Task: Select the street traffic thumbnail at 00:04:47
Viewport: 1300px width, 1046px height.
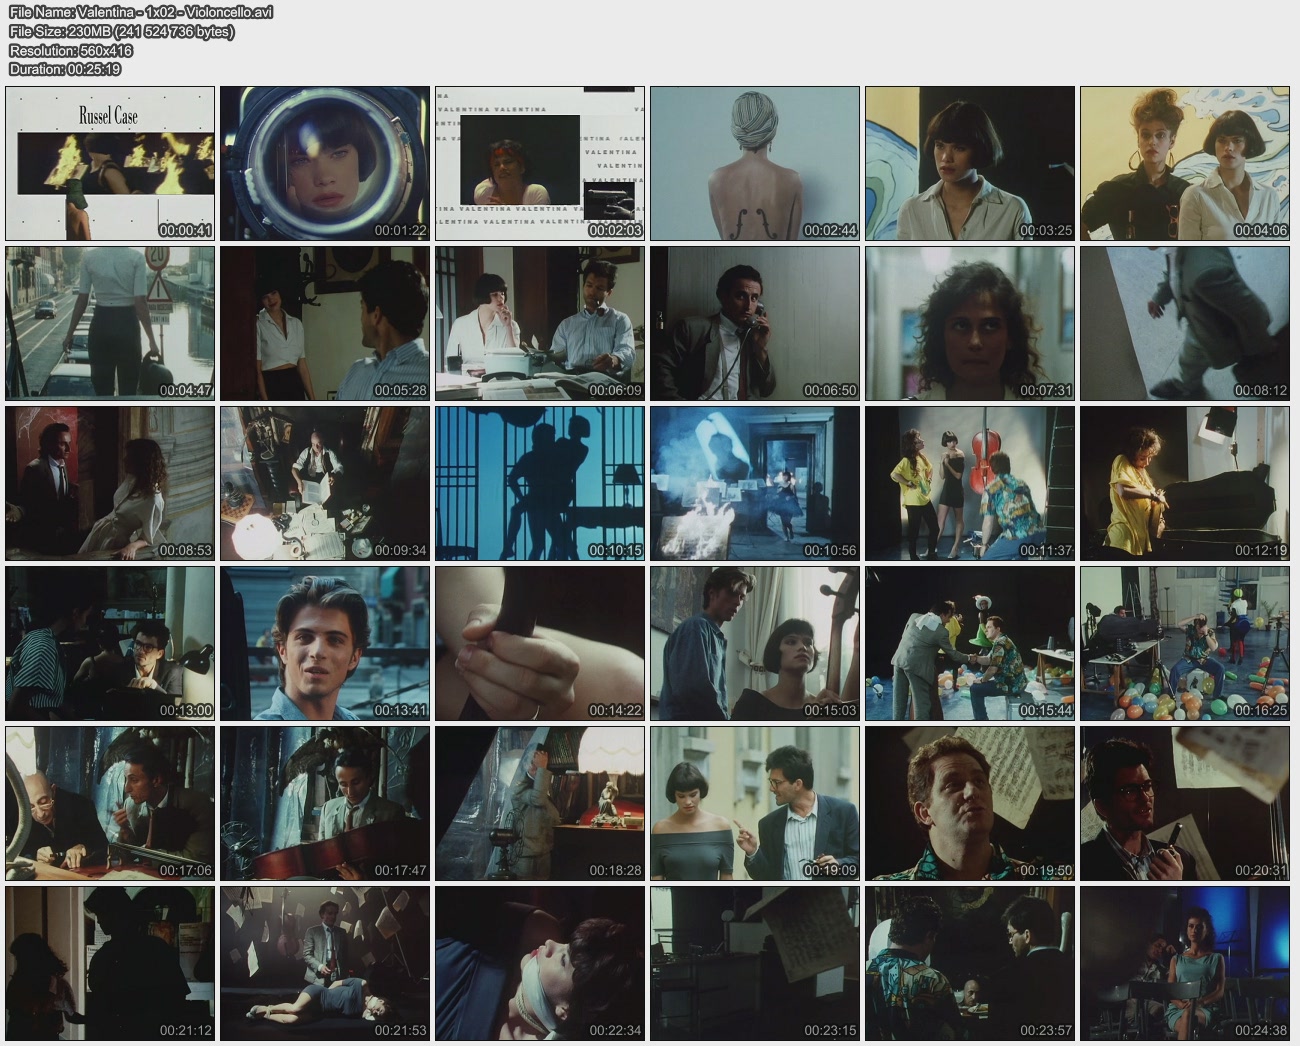Action: [110, 323]
